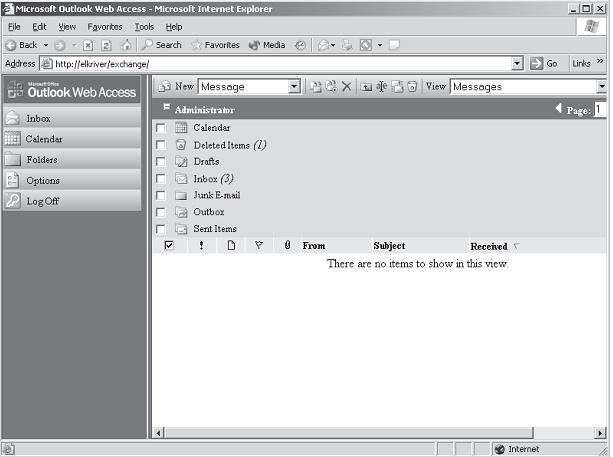
Task: Open the Back button history arrow
Action: click(x=46, y=45)
